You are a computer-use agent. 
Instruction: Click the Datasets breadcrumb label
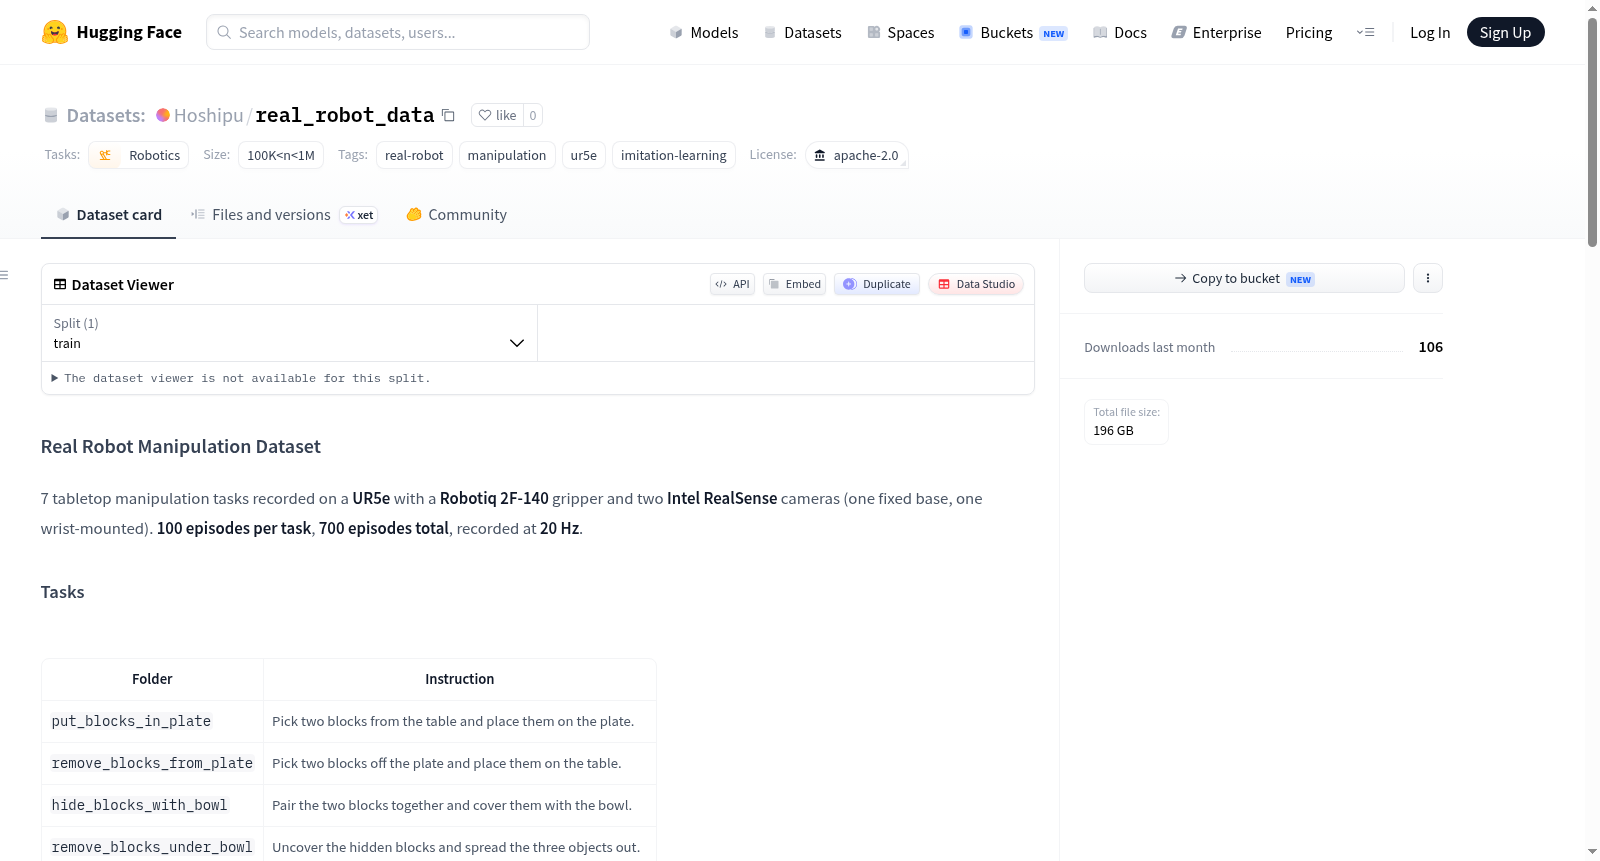click(106, 116)
